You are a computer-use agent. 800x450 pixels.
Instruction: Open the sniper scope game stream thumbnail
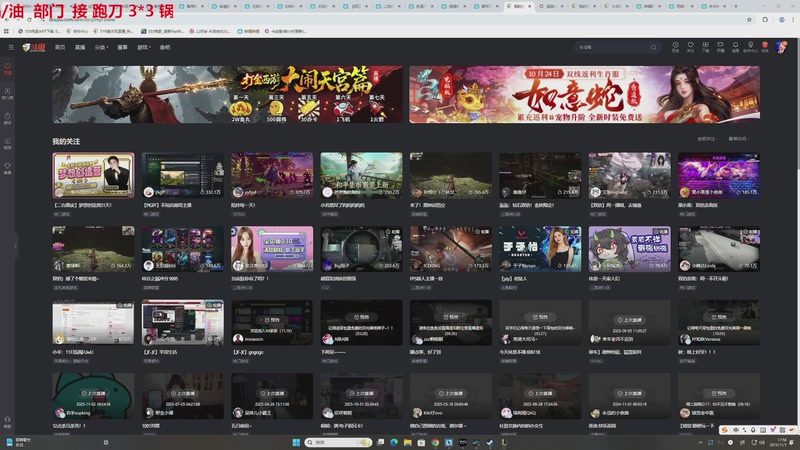pos(361,248)
